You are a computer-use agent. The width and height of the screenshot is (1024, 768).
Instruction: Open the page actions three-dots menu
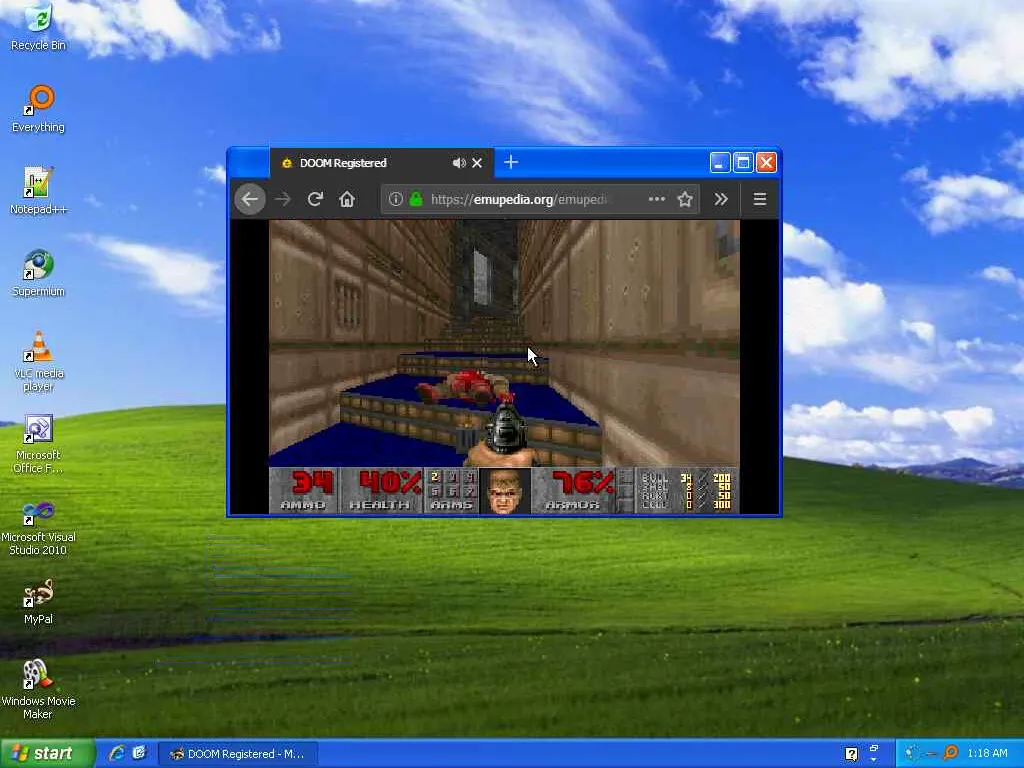(656, 199)
